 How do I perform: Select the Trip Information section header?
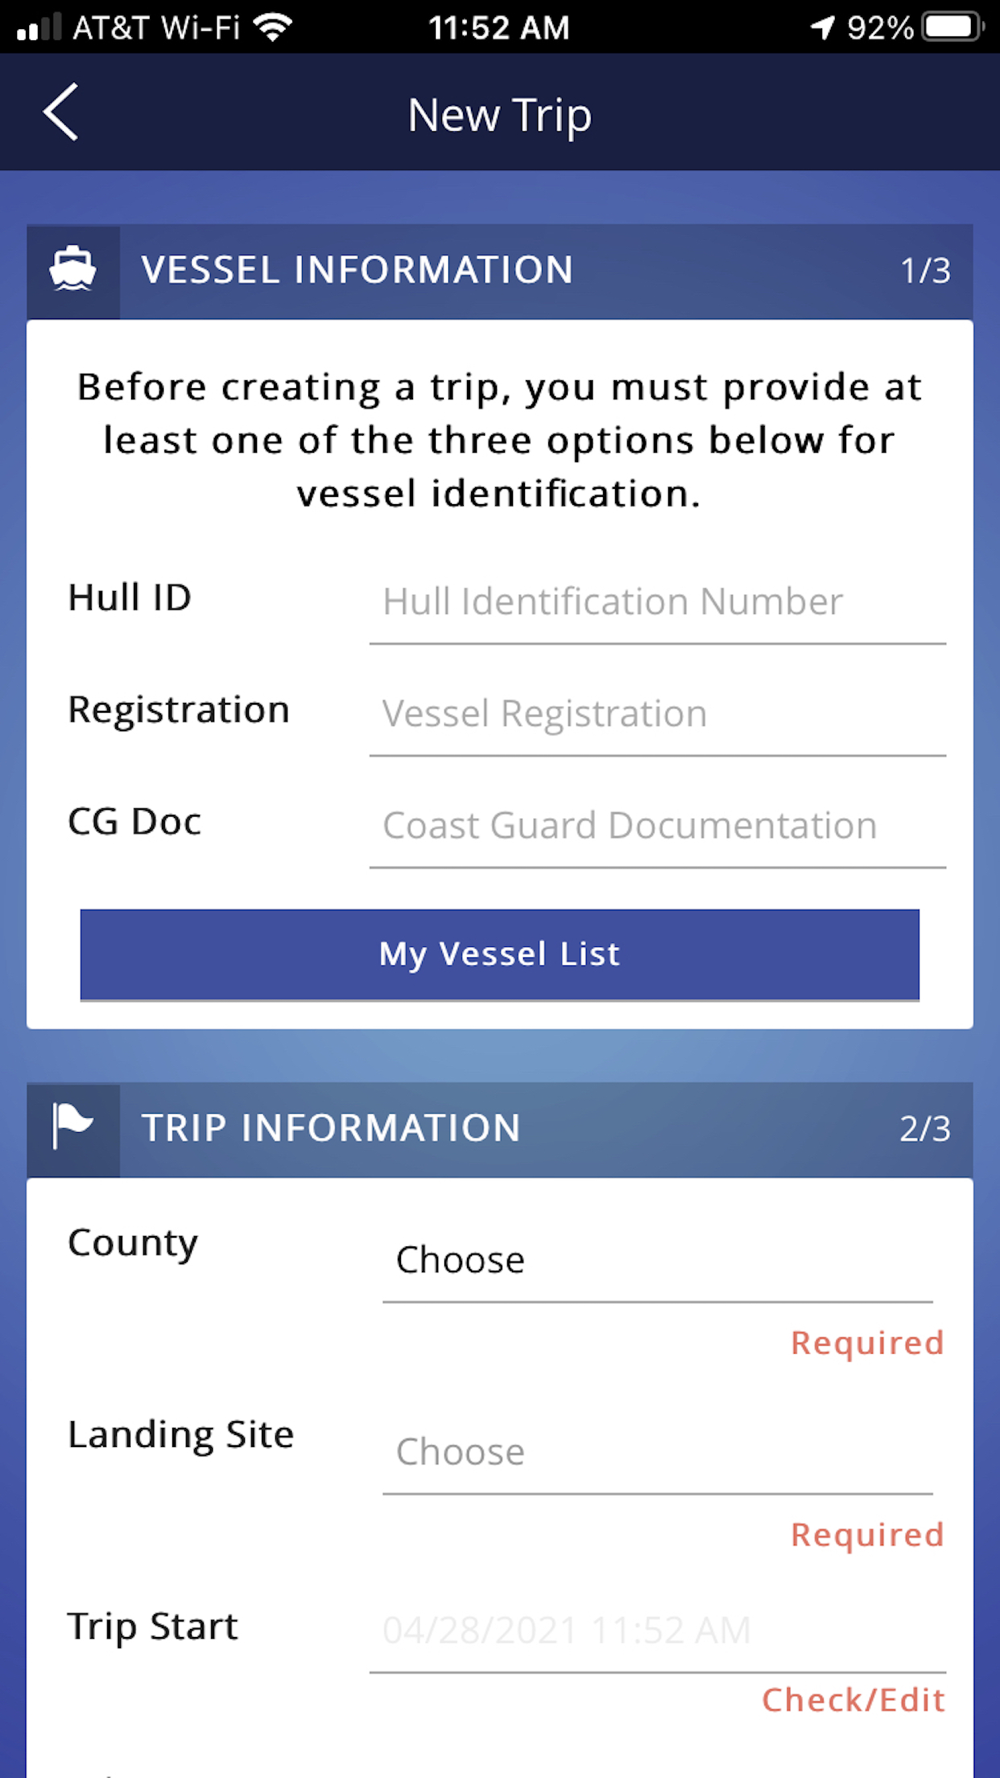click(331, 1128)
